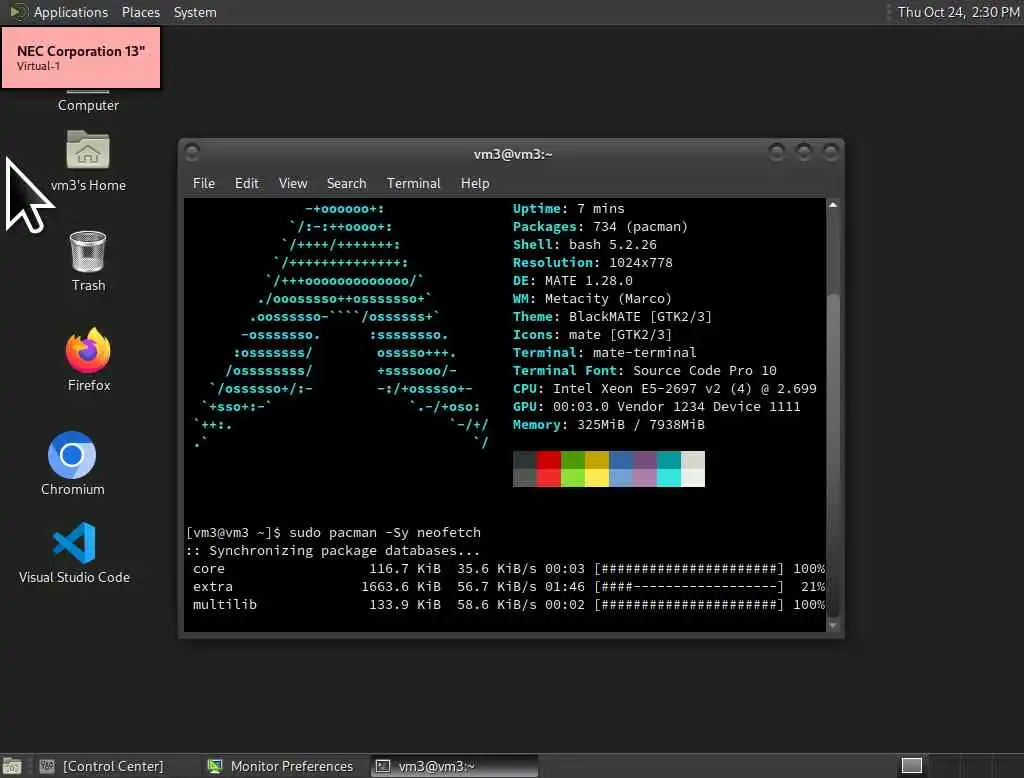Click the cyan color block in neofetch palette
This screenshot has height=778, width=1024.
[669, 468]
